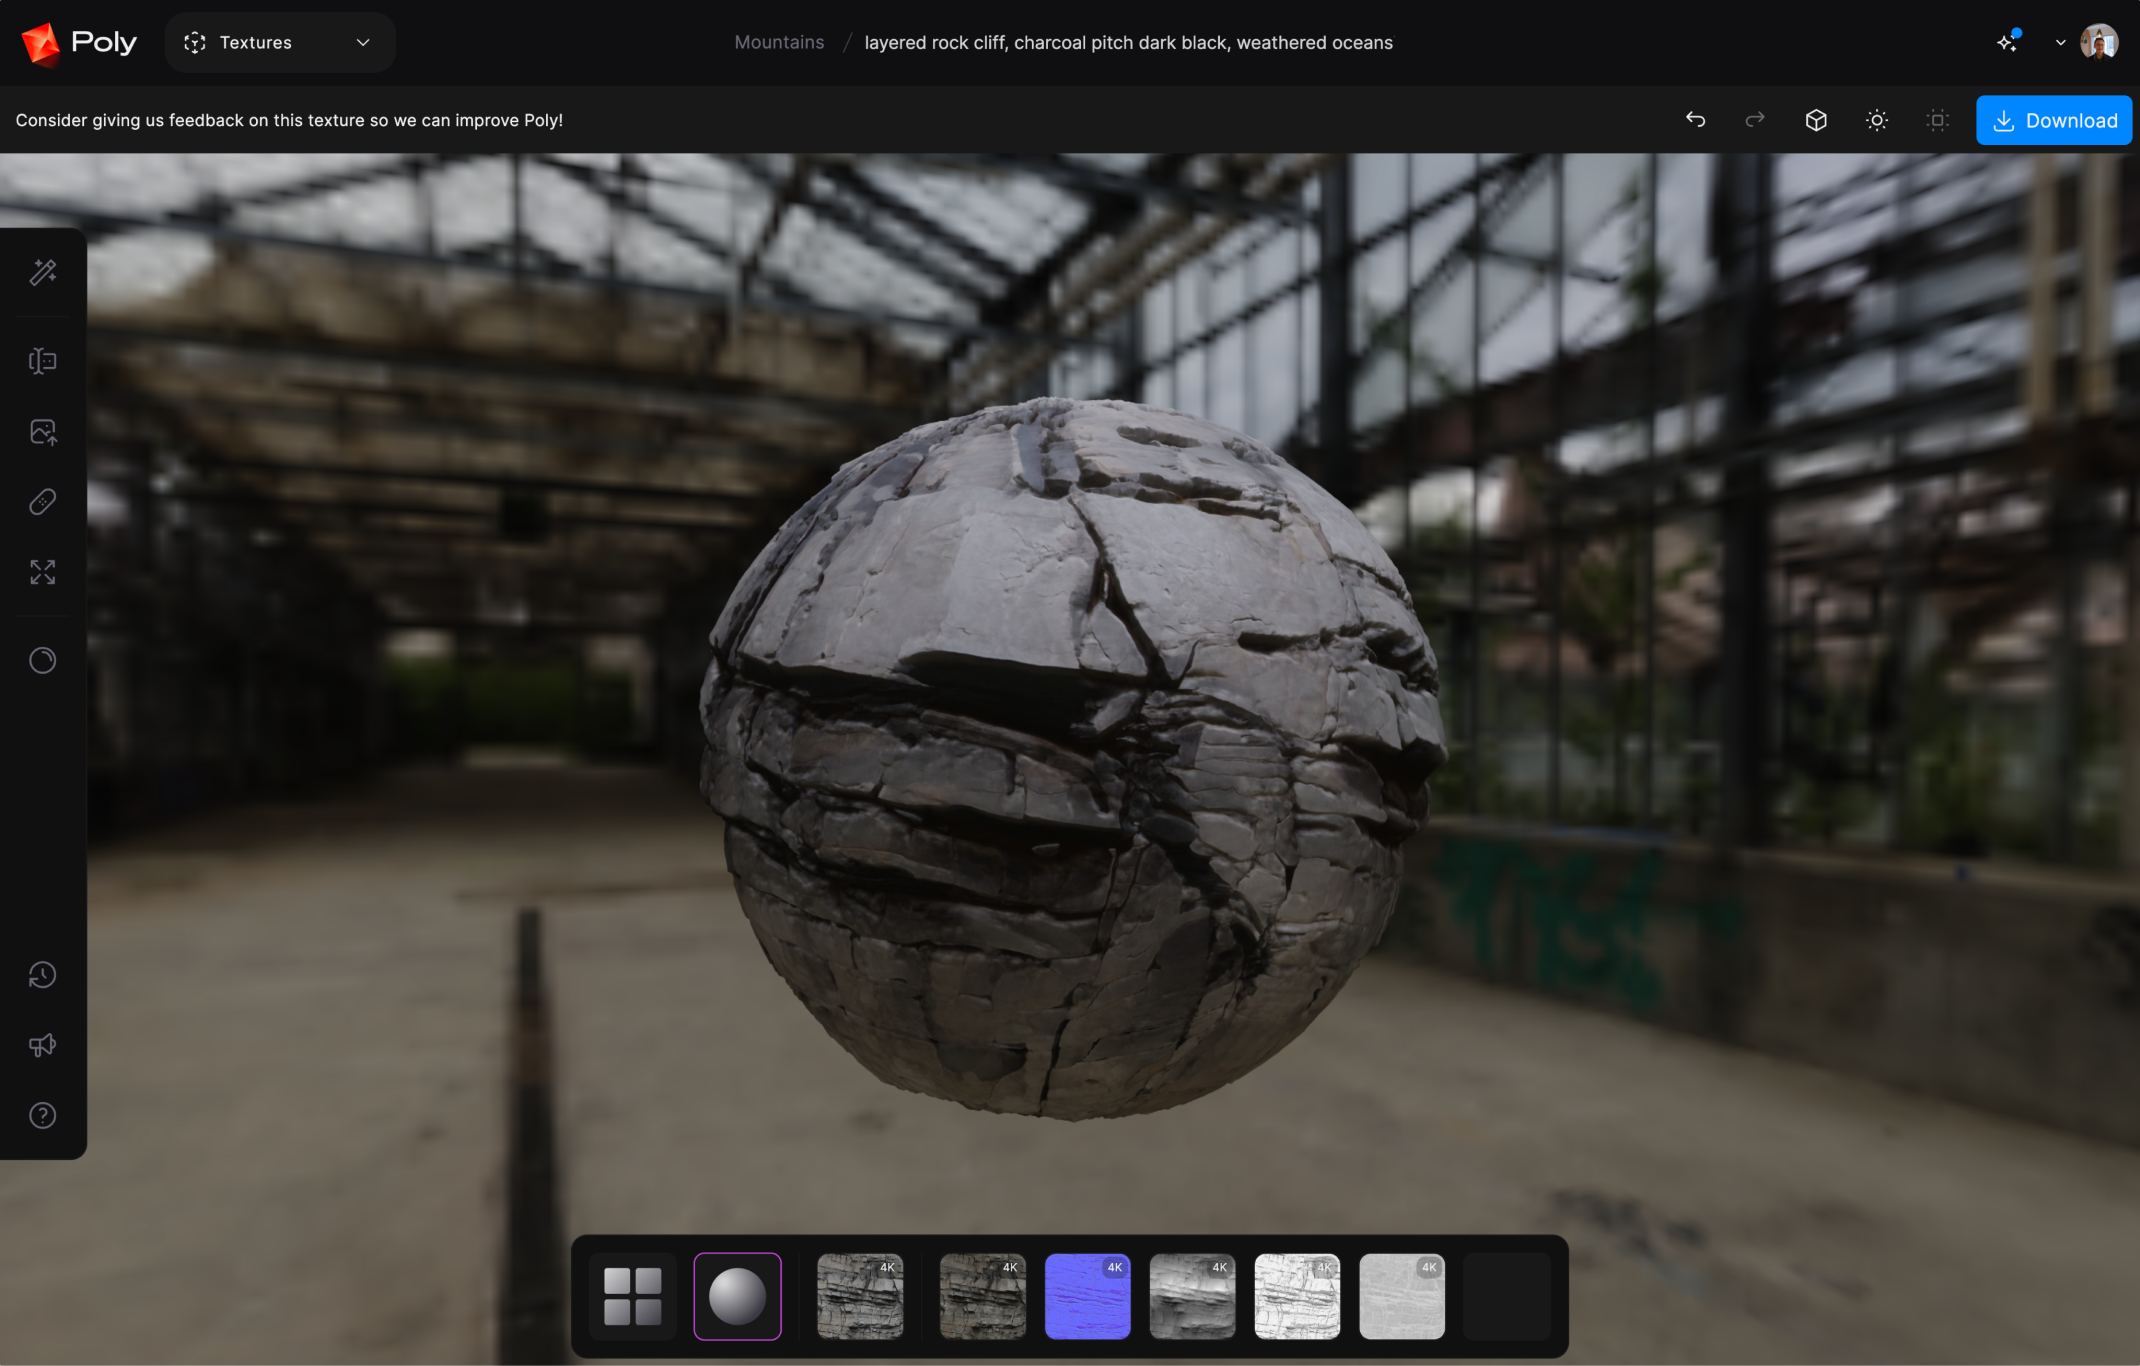This screenshot has height=1366, width=2140.
Task: Click the Poly logo
Action: 79,43
